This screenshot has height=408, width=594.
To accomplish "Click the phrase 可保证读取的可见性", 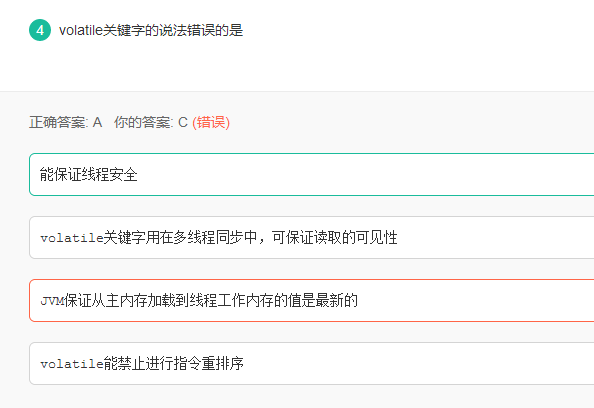I will (335, 238).
